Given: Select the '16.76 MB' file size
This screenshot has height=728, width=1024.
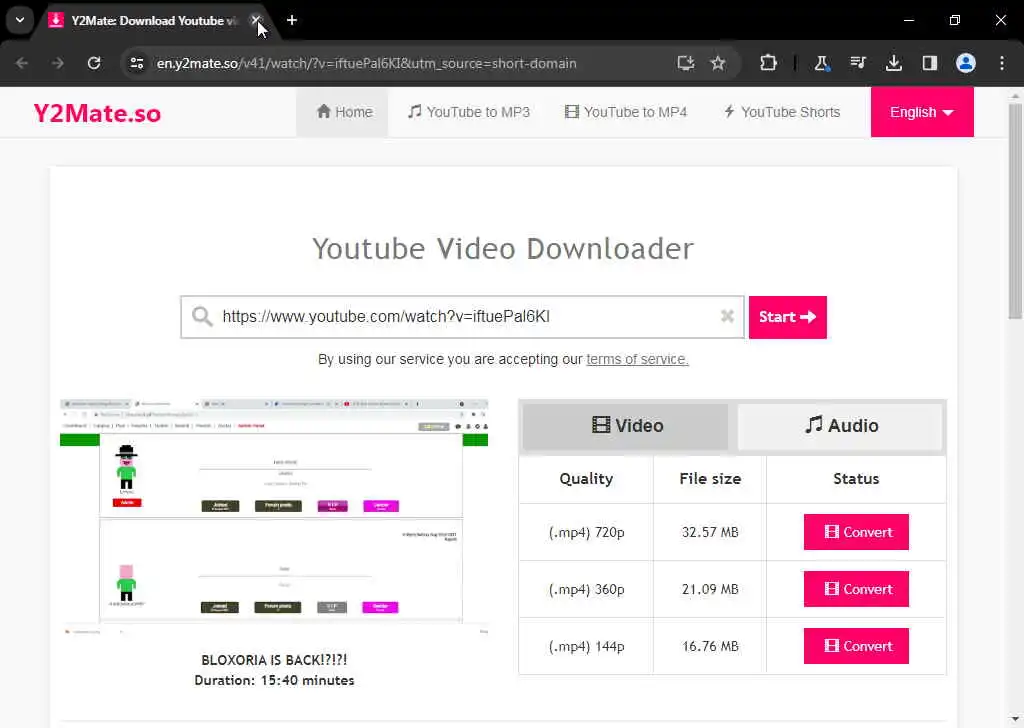Looking at the screenshot, I should 710,646.
